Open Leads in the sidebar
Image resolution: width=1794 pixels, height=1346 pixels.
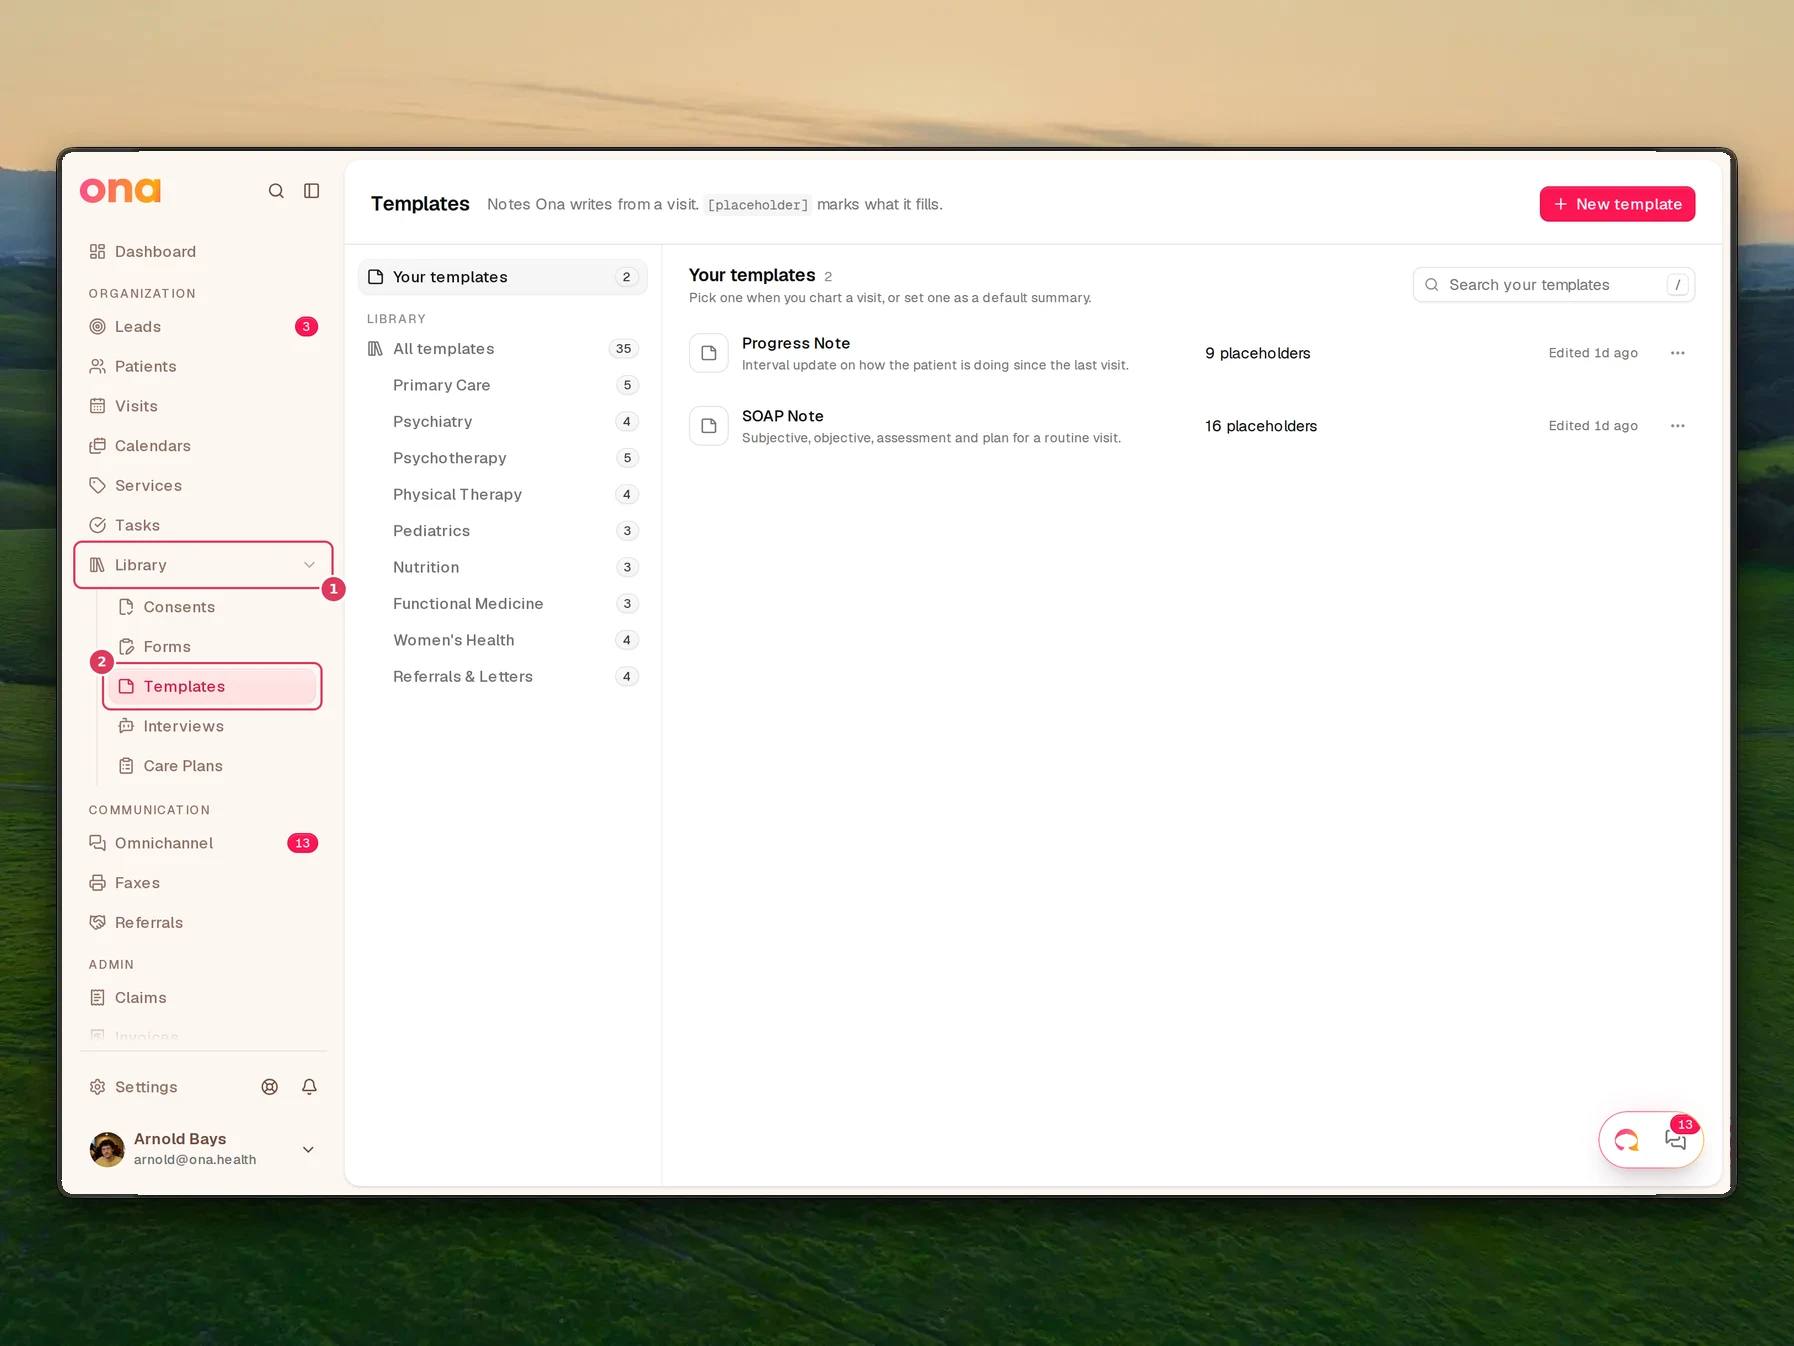[203, 327]
